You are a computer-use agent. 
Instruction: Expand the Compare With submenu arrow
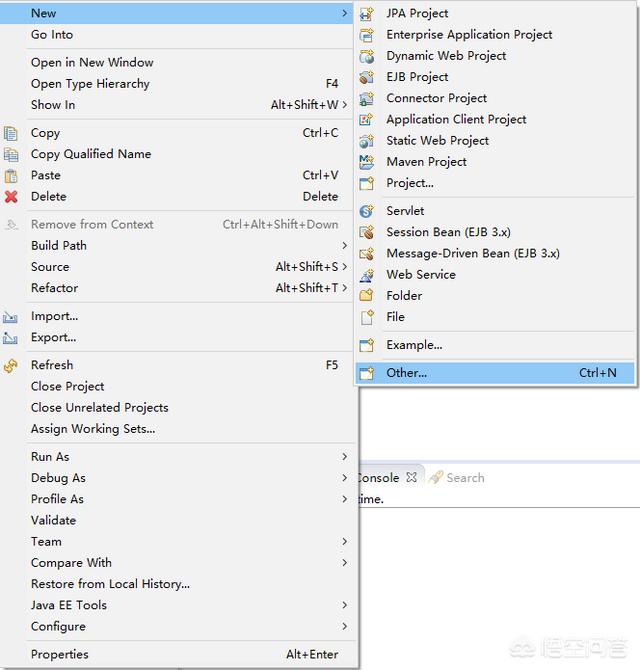[344, 563]
